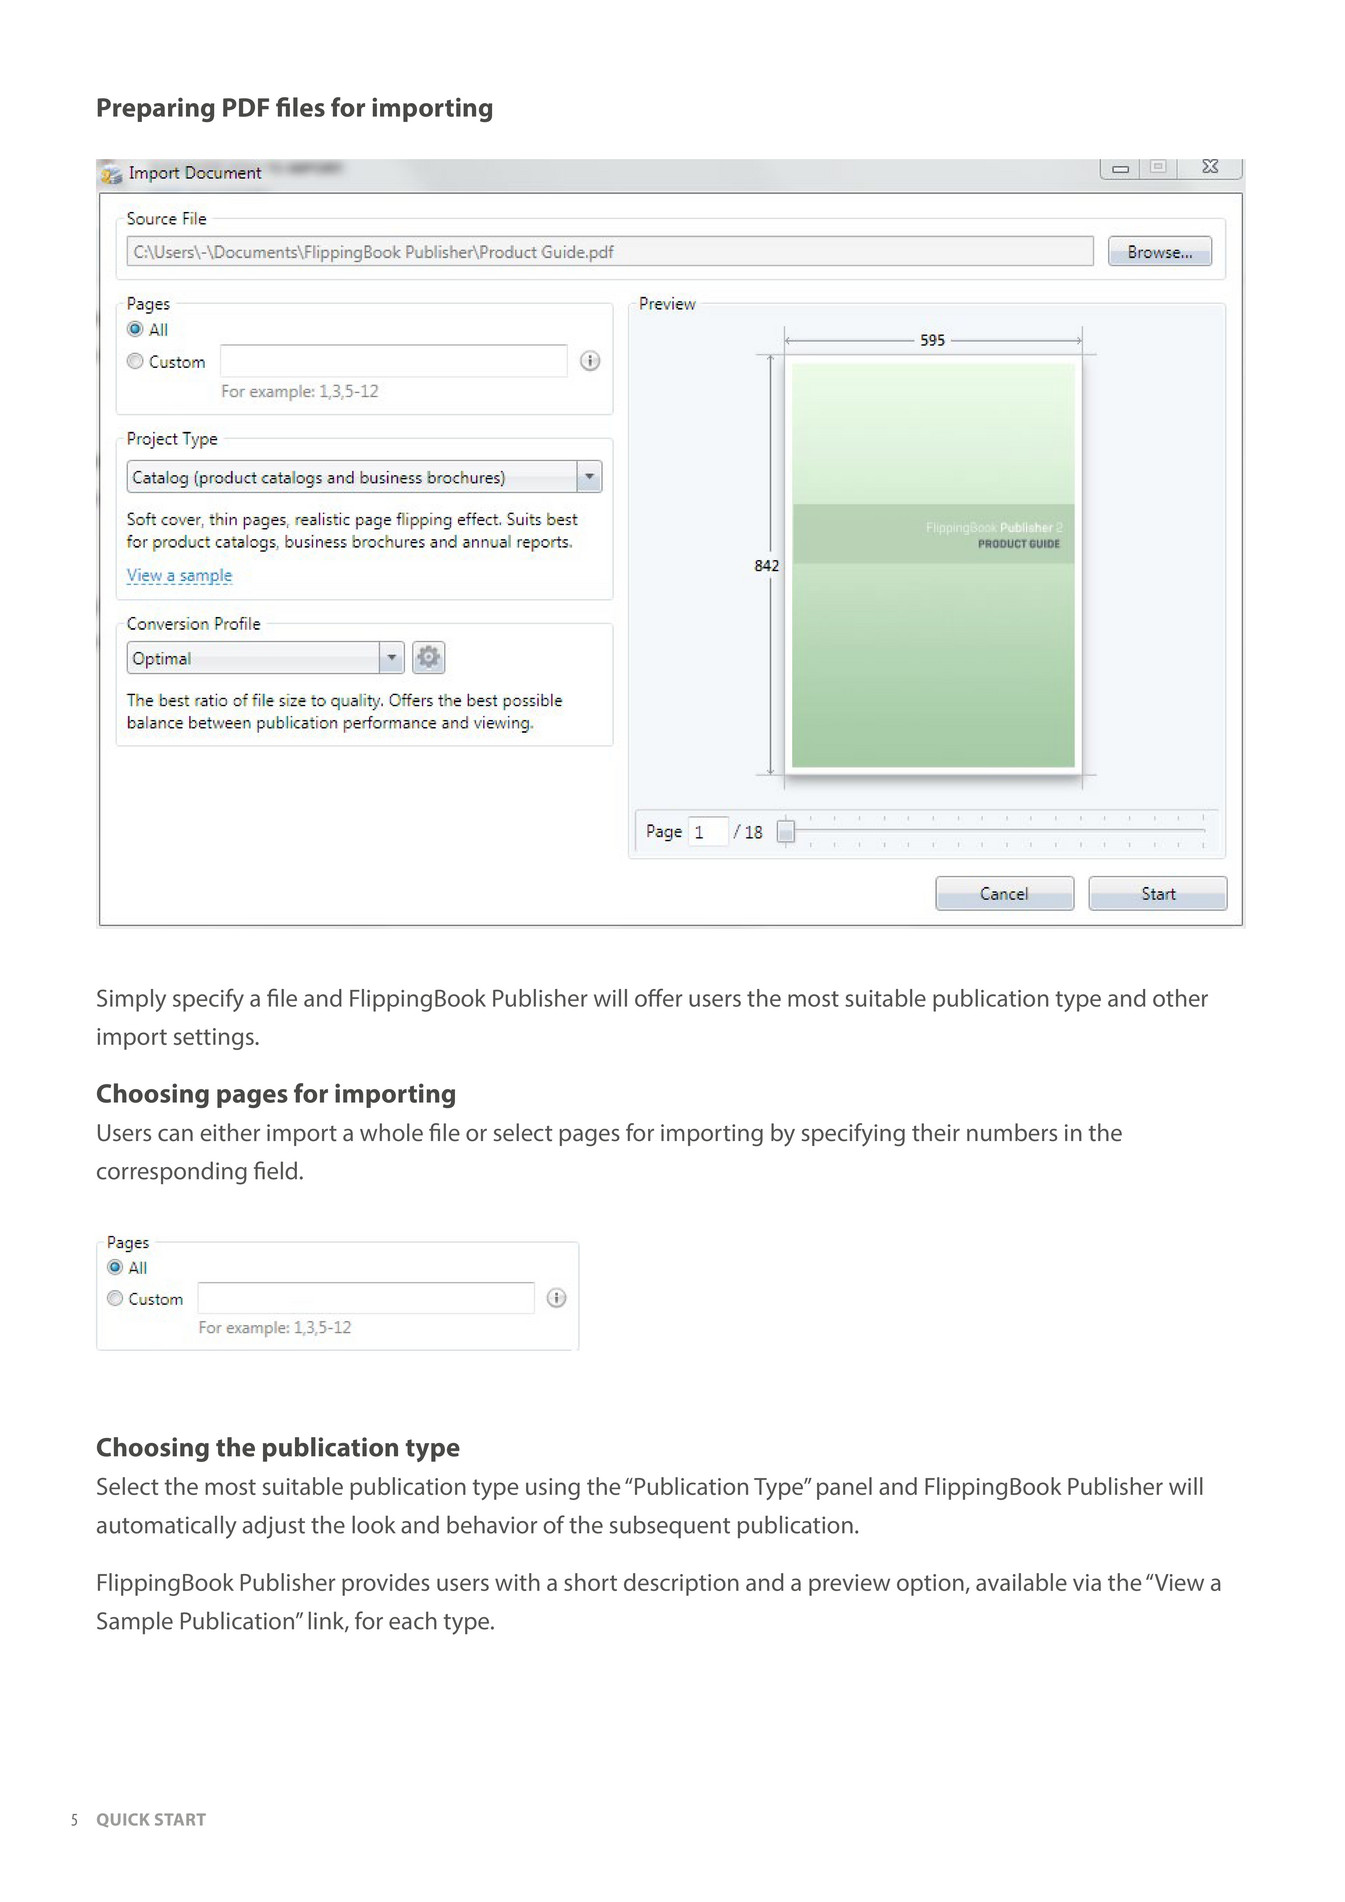This screenshot has height=1902, width=1345.
Task: Close the Import Document dialog
Action: coord(1210,167)
